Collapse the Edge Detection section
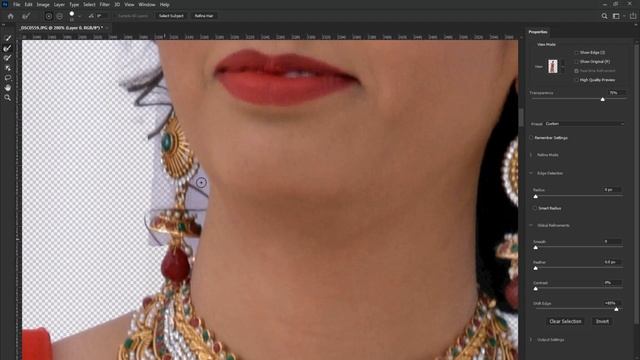 point(531,173)
